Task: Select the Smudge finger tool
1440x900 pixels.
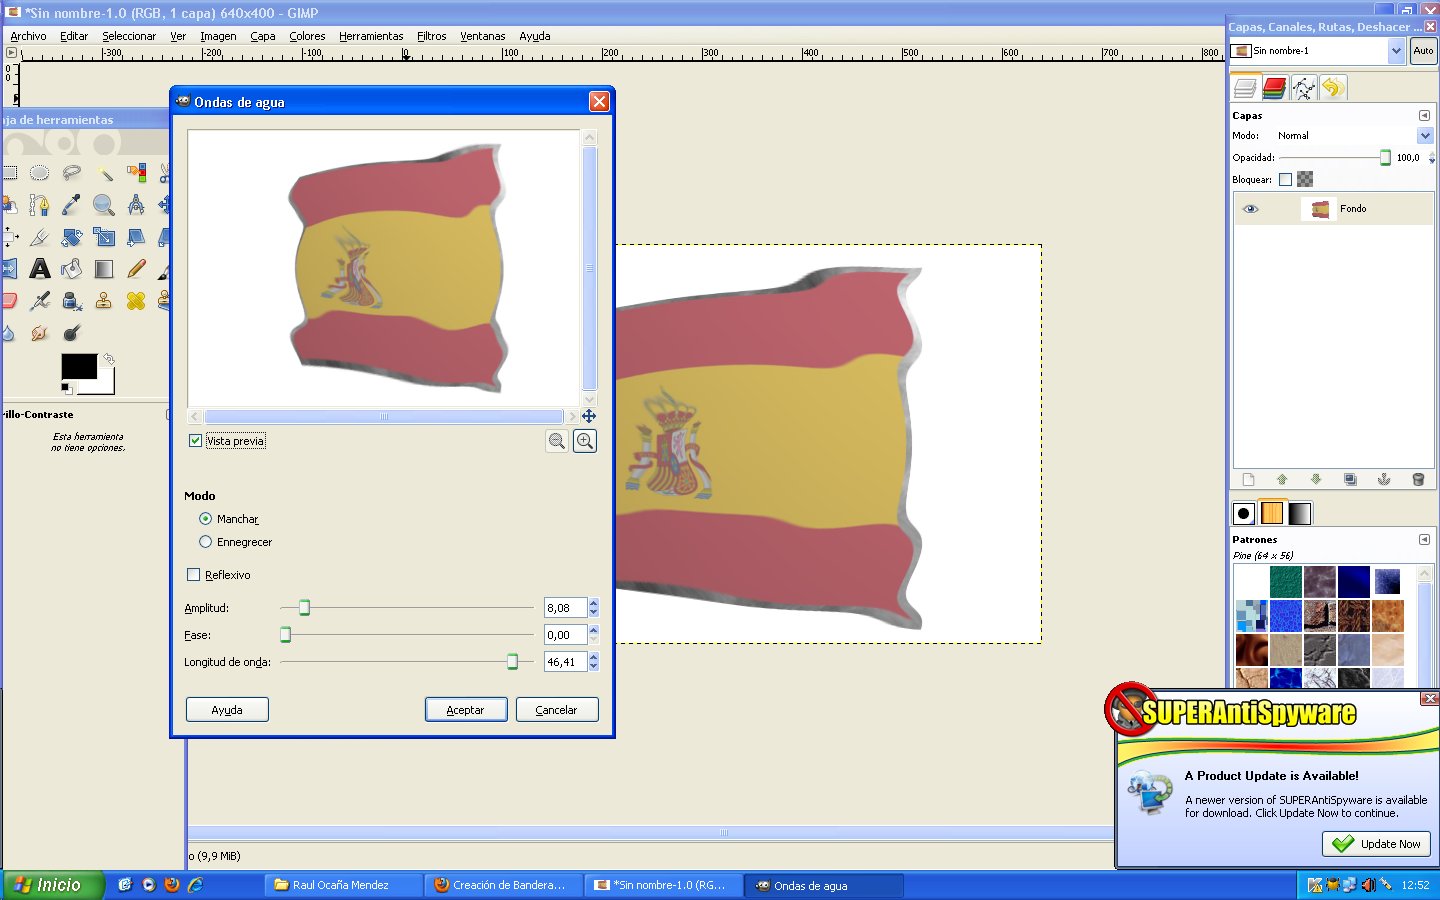Action: click(x=39, y=333)
